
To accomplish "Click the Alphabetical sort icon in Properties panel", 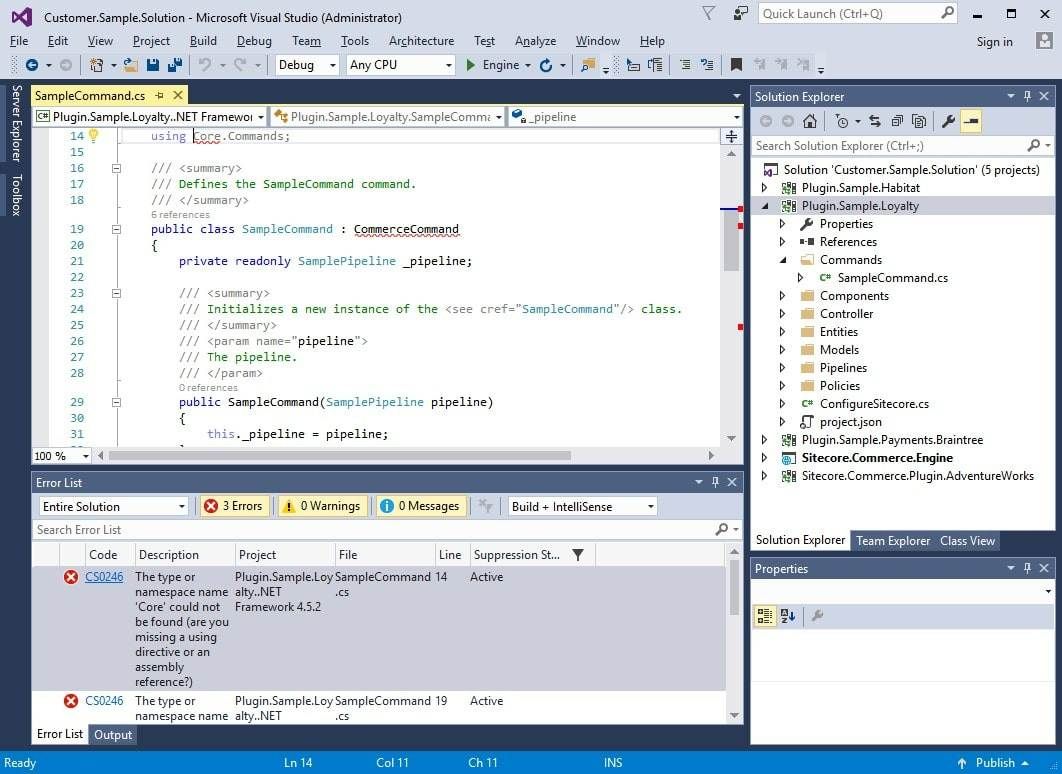I will [x=788, y=616].
